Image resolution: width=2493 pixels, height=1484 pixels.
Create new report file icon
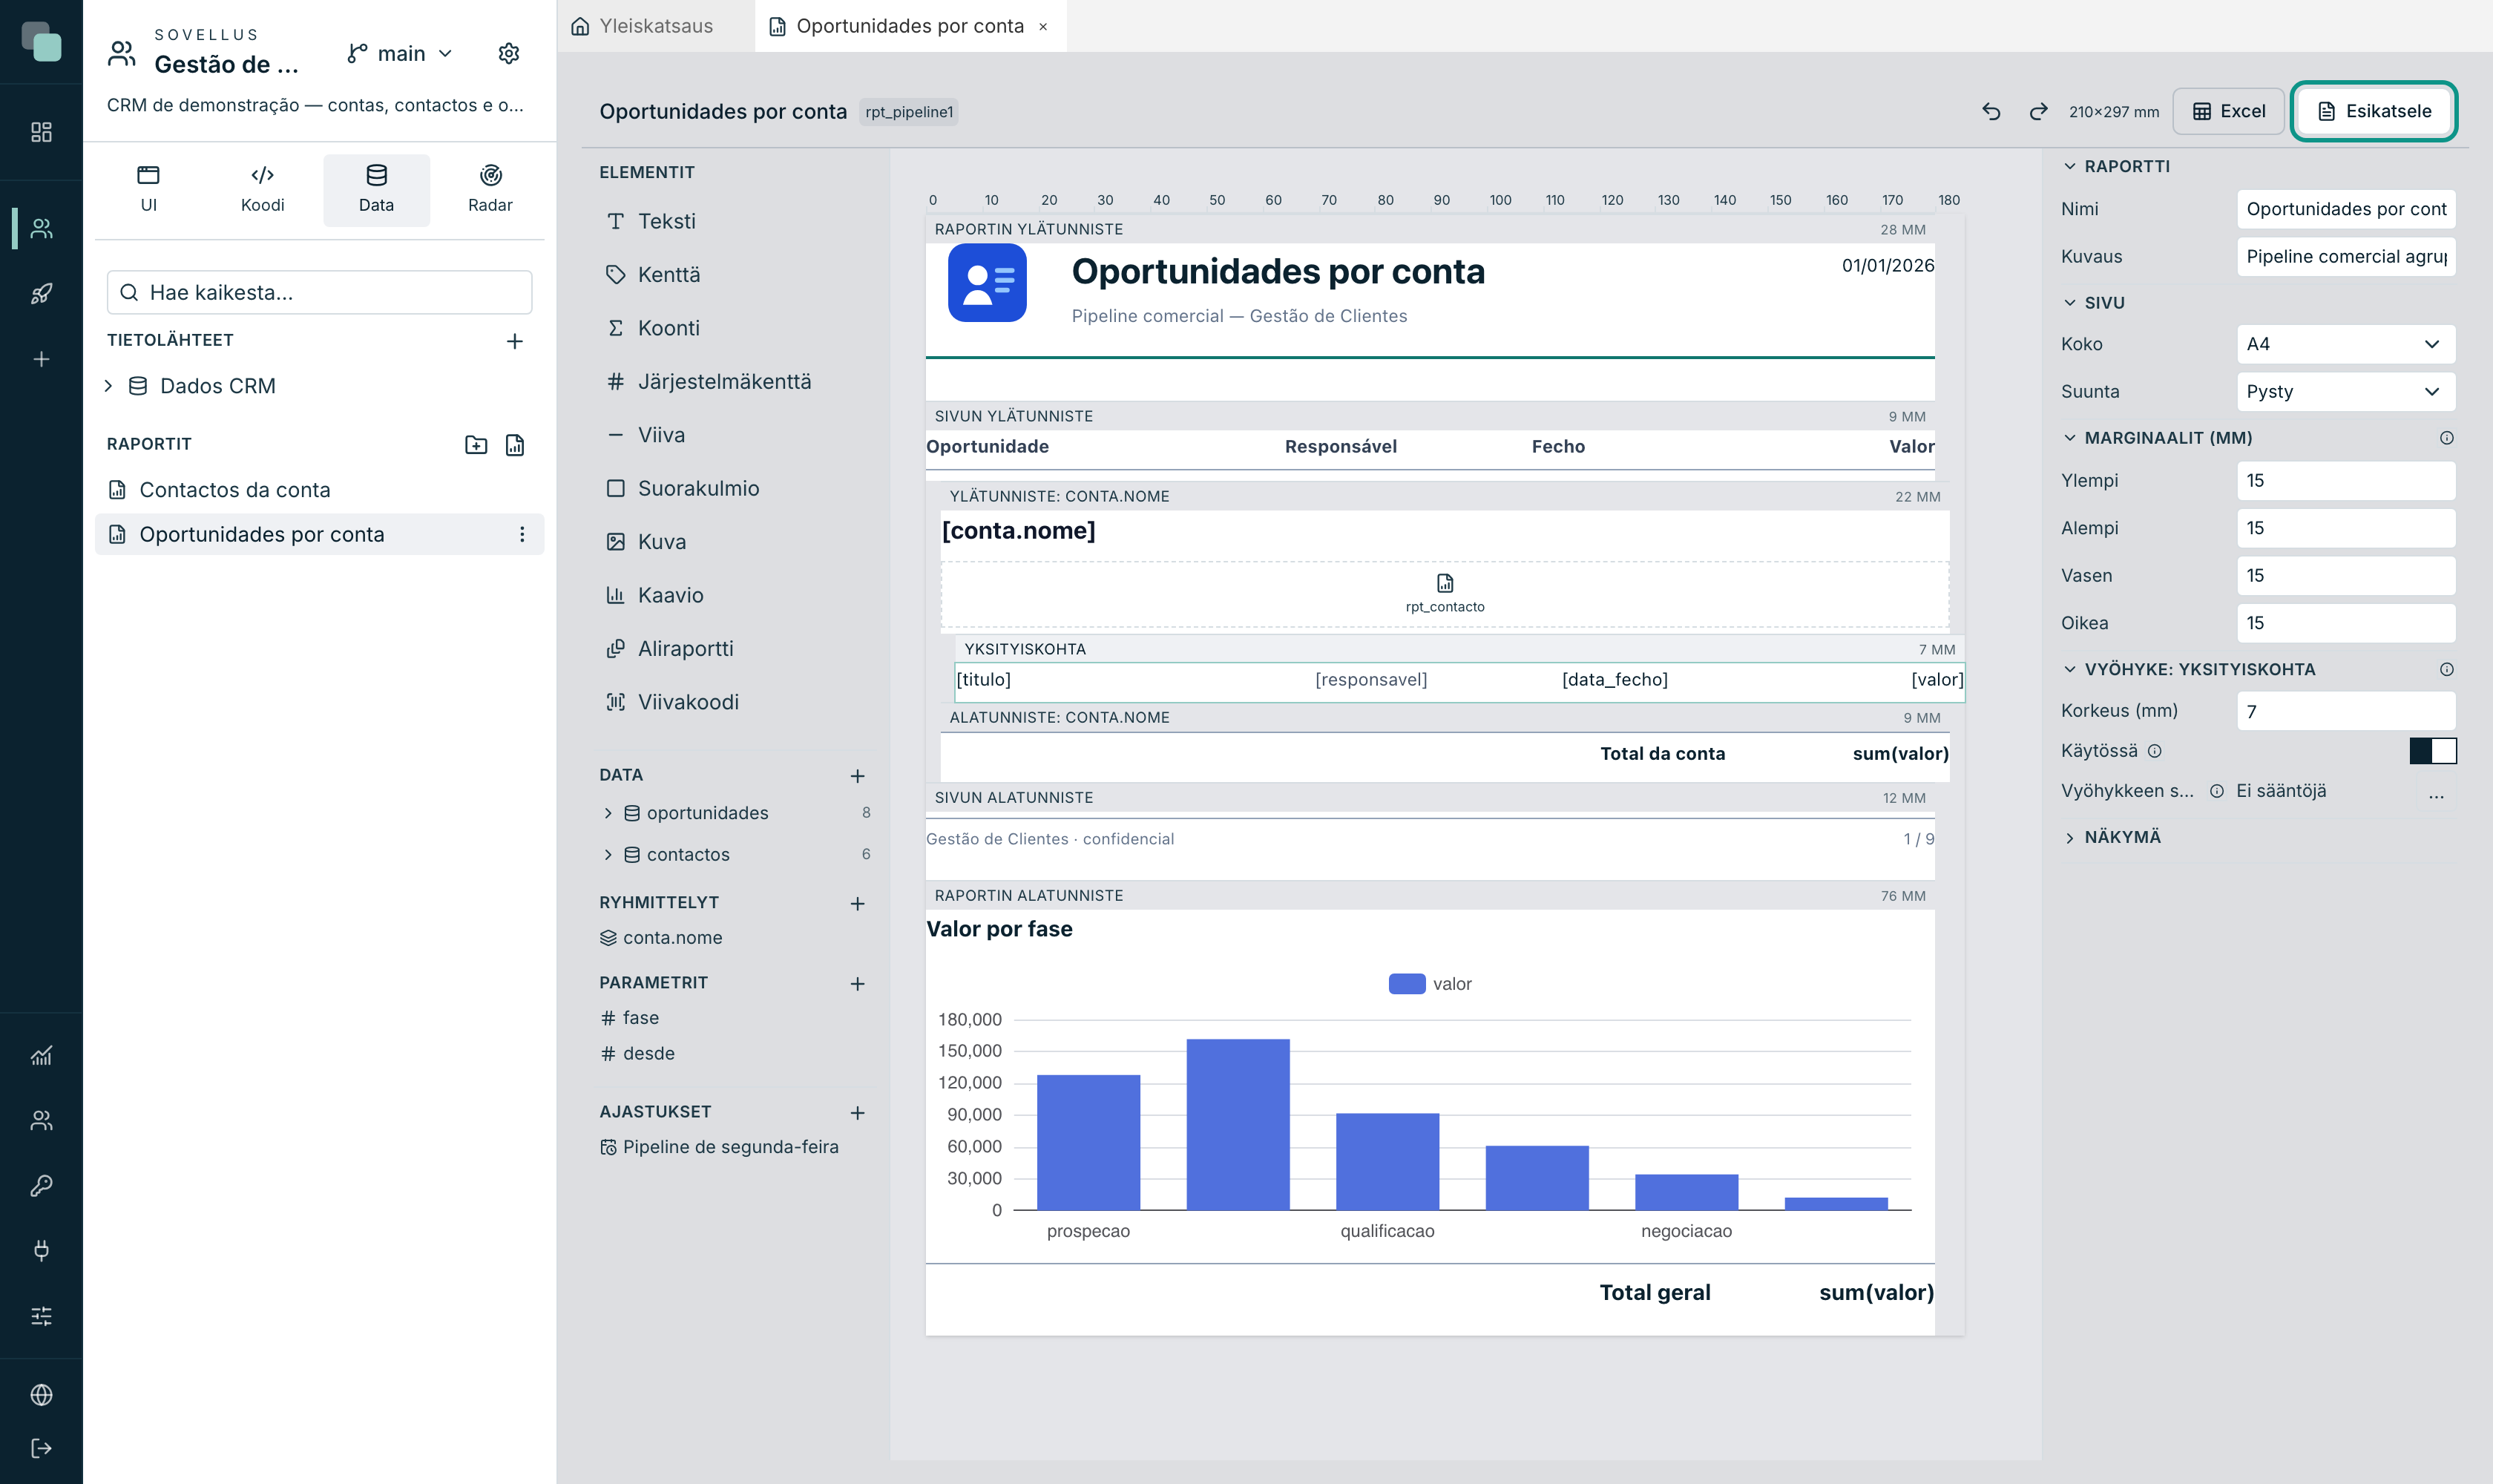(x=515, y=445)
